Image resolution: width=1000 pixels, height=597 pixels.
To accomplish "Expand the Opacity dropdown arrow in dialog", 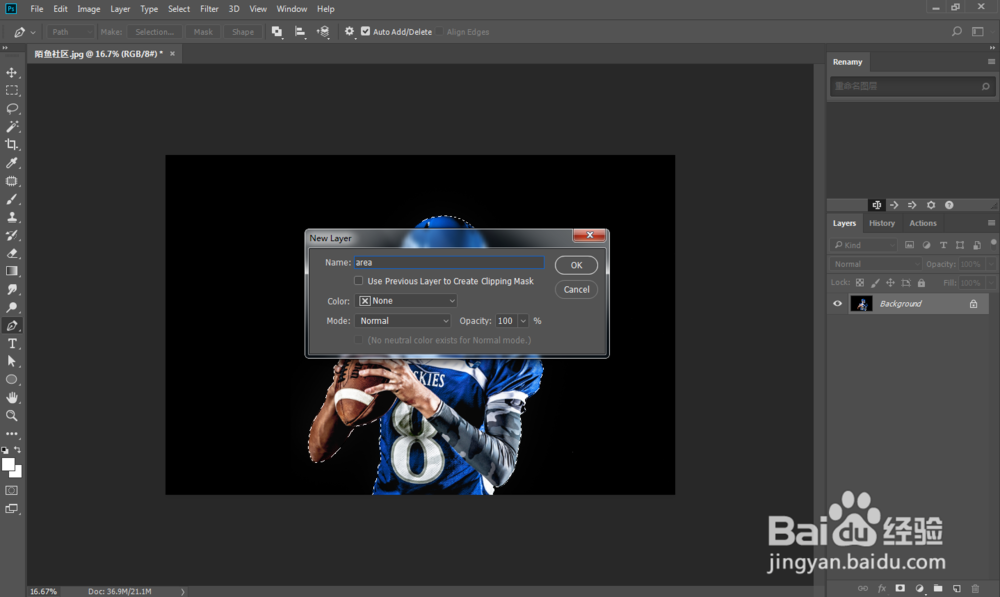I will tap(523, 321).
